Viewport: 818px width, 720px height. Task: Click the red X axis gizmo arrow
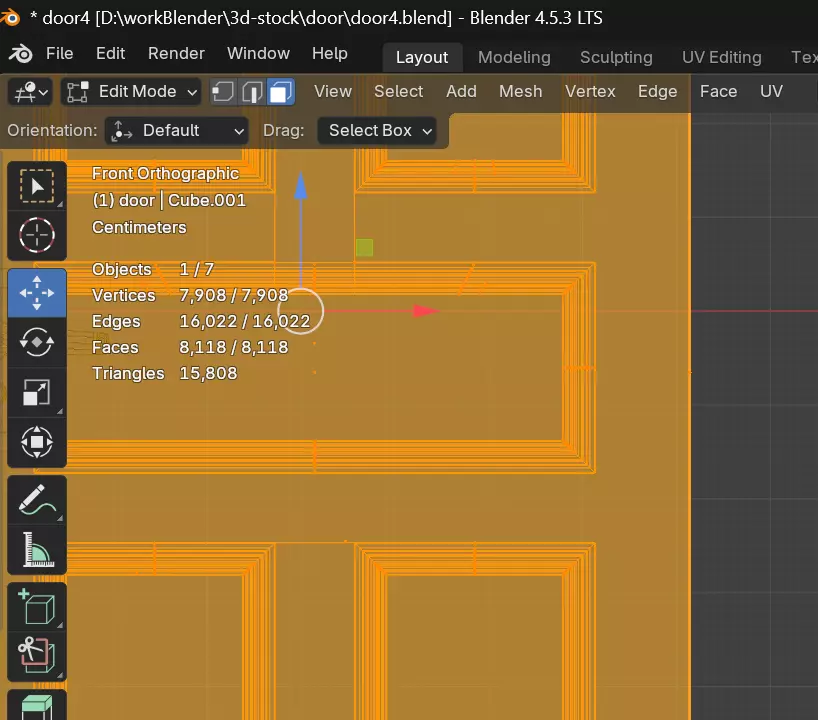tap(426, 311)
